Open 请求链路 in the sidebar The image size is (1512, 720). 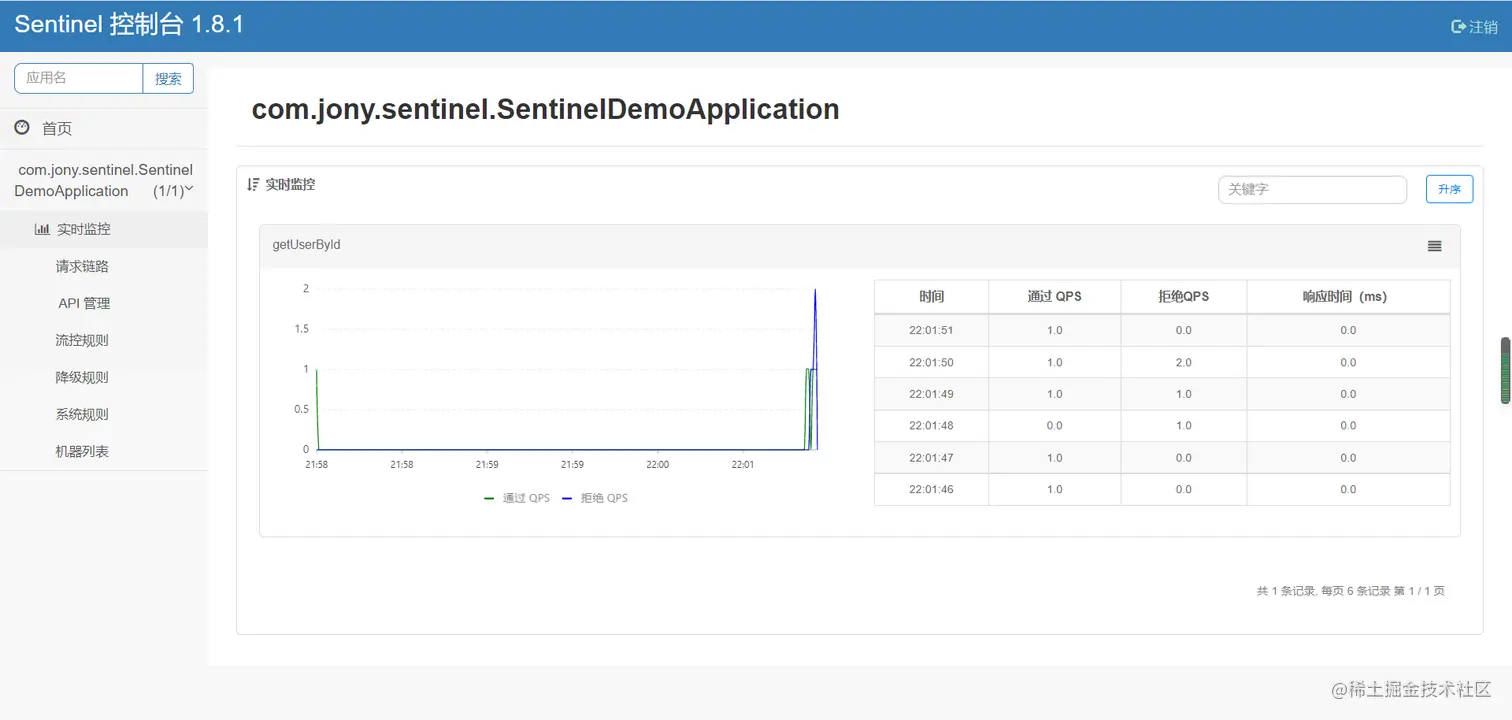82,267
